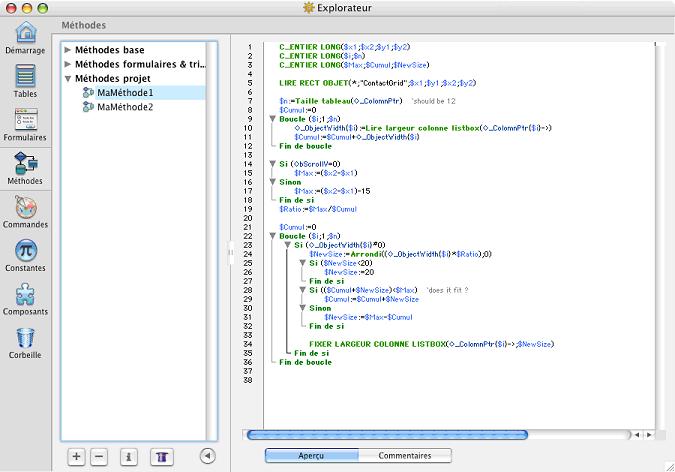Collapse the Méthodes projet group
Screen dimensions: 675x472
(x=68, y=79)
